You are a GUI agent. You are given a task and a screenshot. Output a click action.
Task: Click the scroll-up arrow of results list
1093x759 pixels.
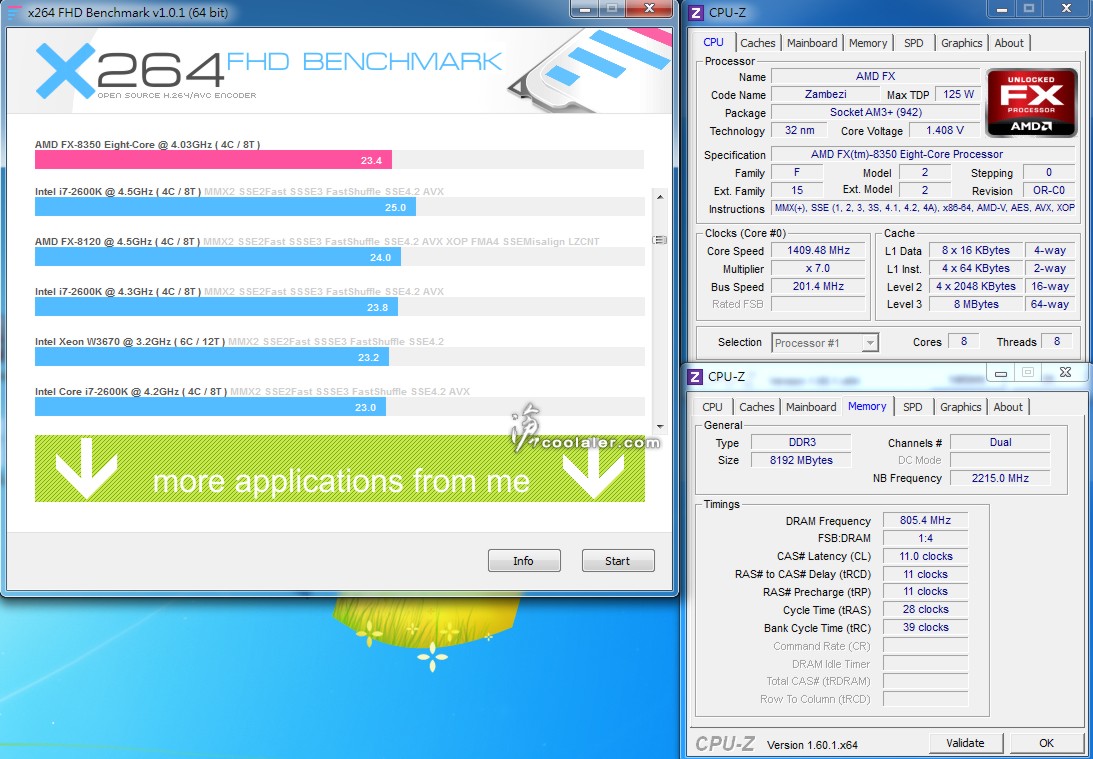click(659, 197)
